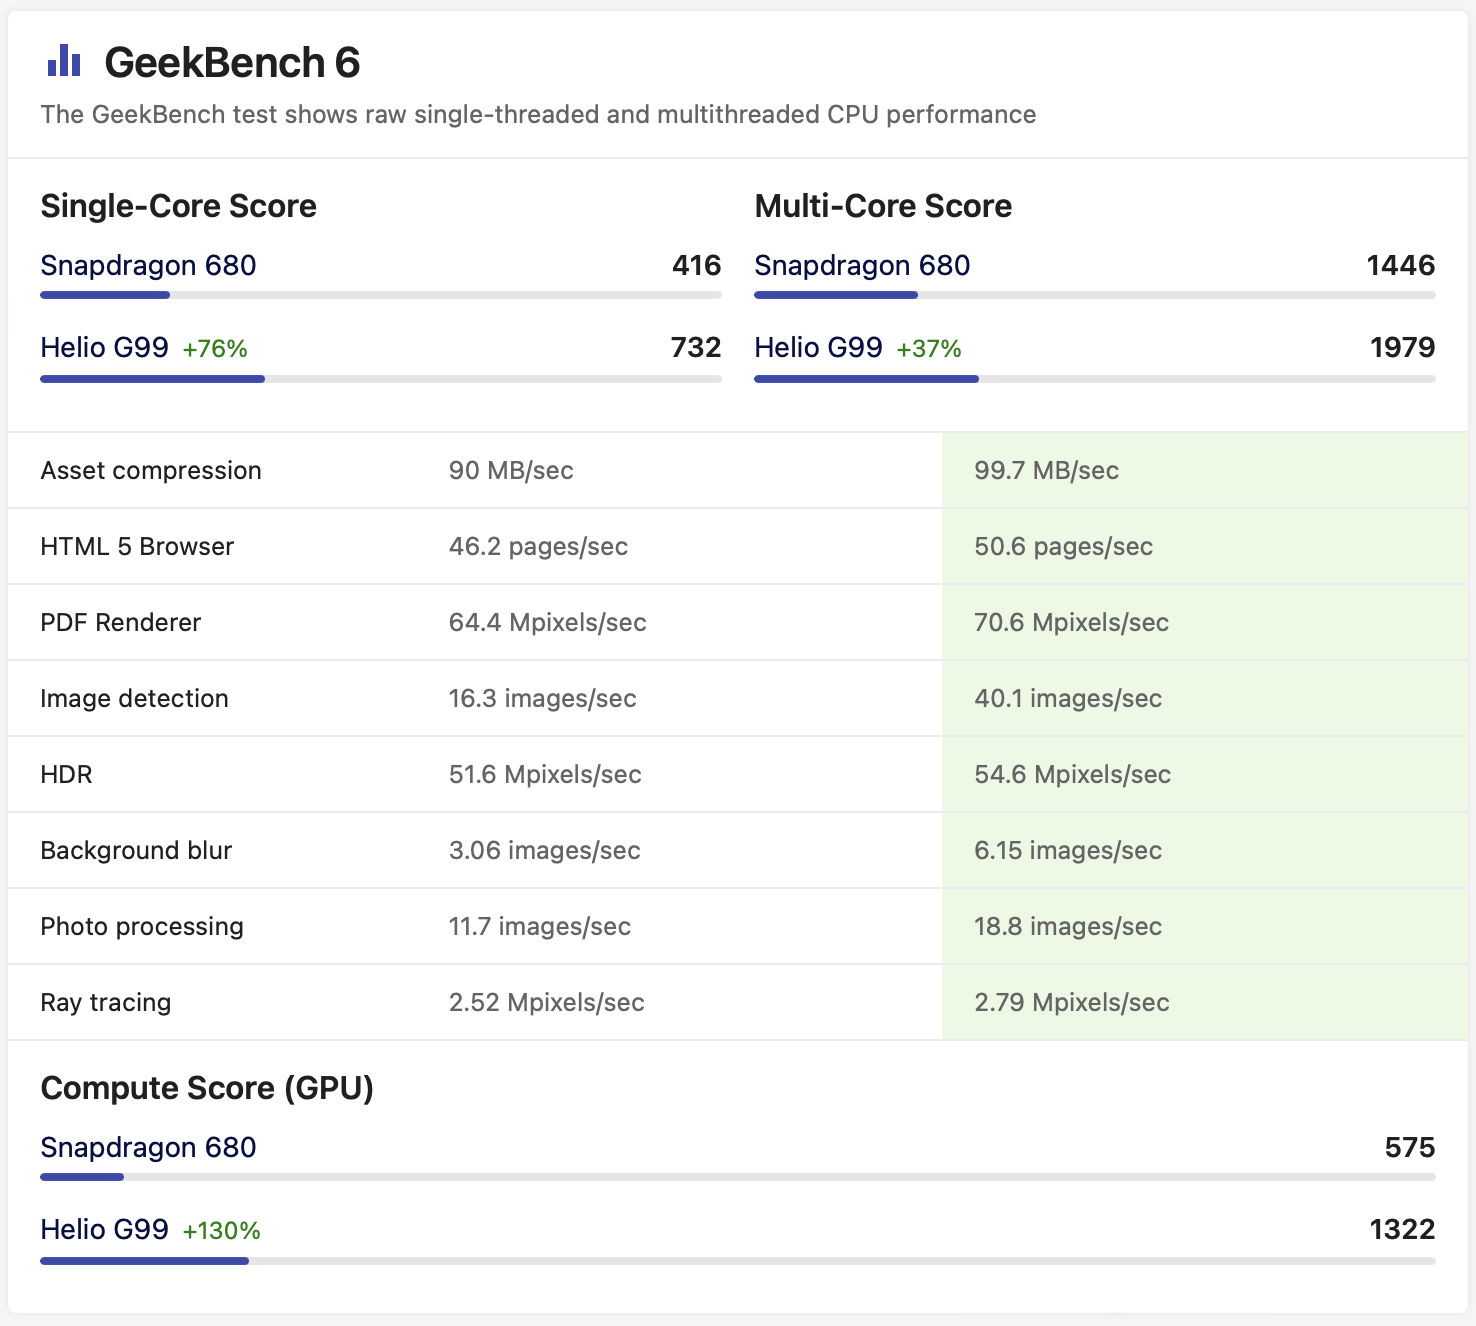Click the 90 MB/sec value
This screenshot has height=1326, width=1476.
coord(511,470)
